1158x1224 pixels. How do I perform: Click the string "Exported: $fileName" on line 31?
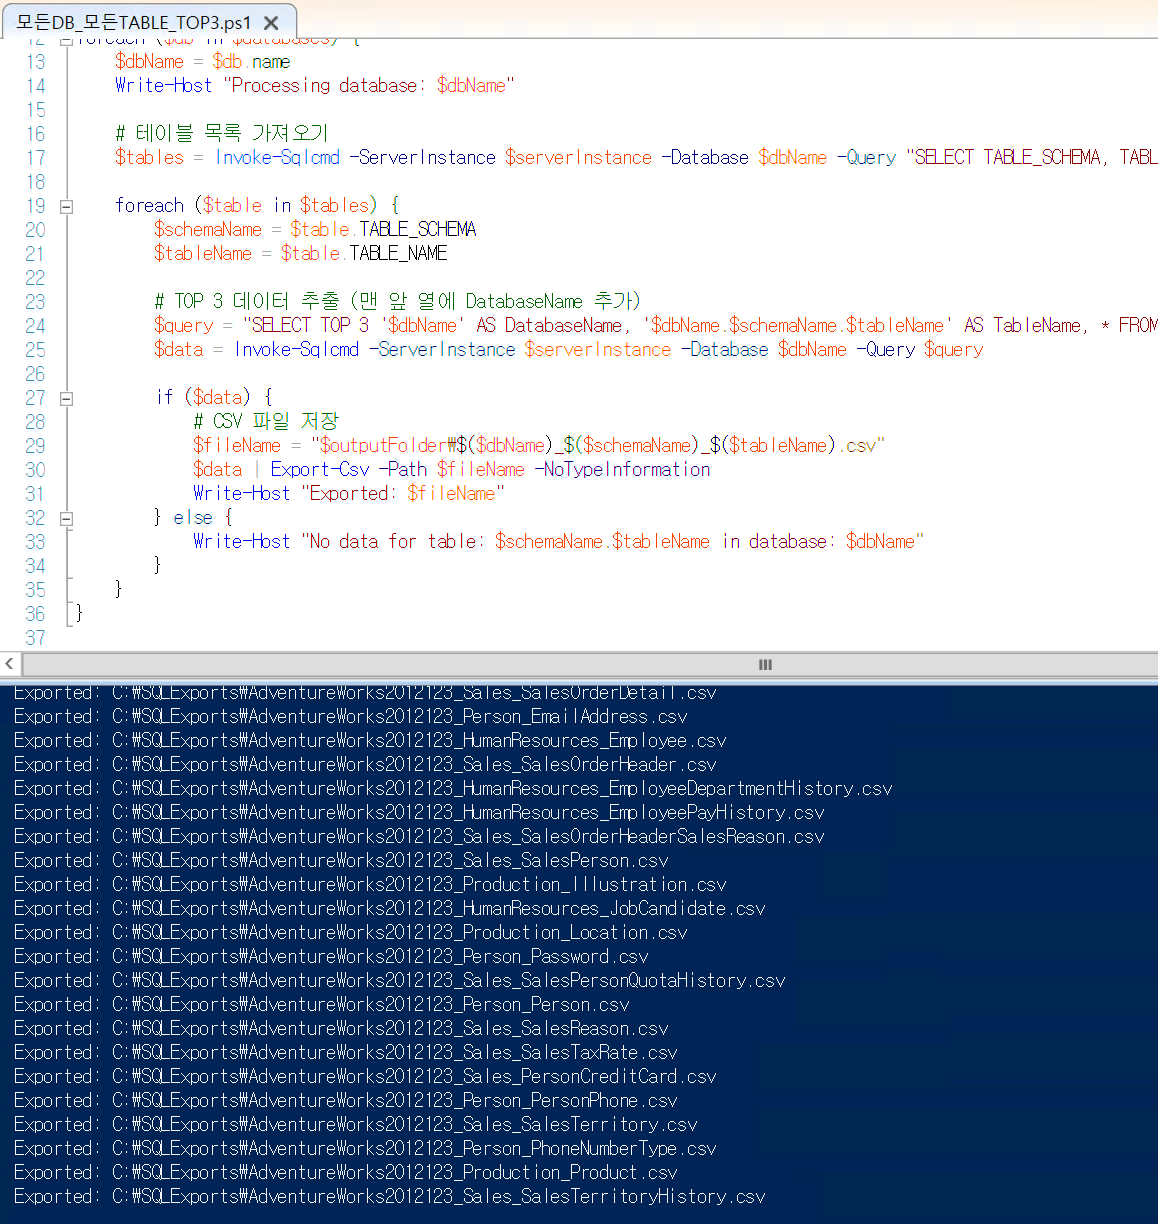point(403,493)
